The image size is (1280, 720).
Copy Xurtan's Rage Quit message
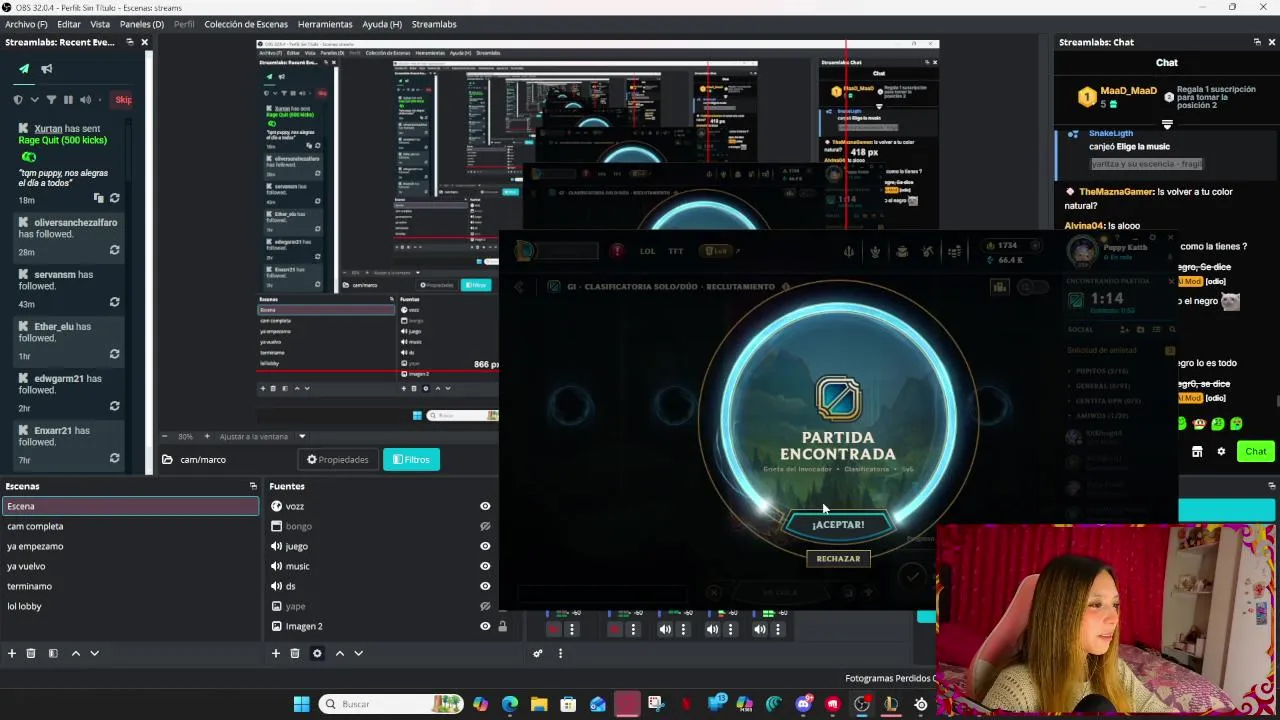coord(98,199)
